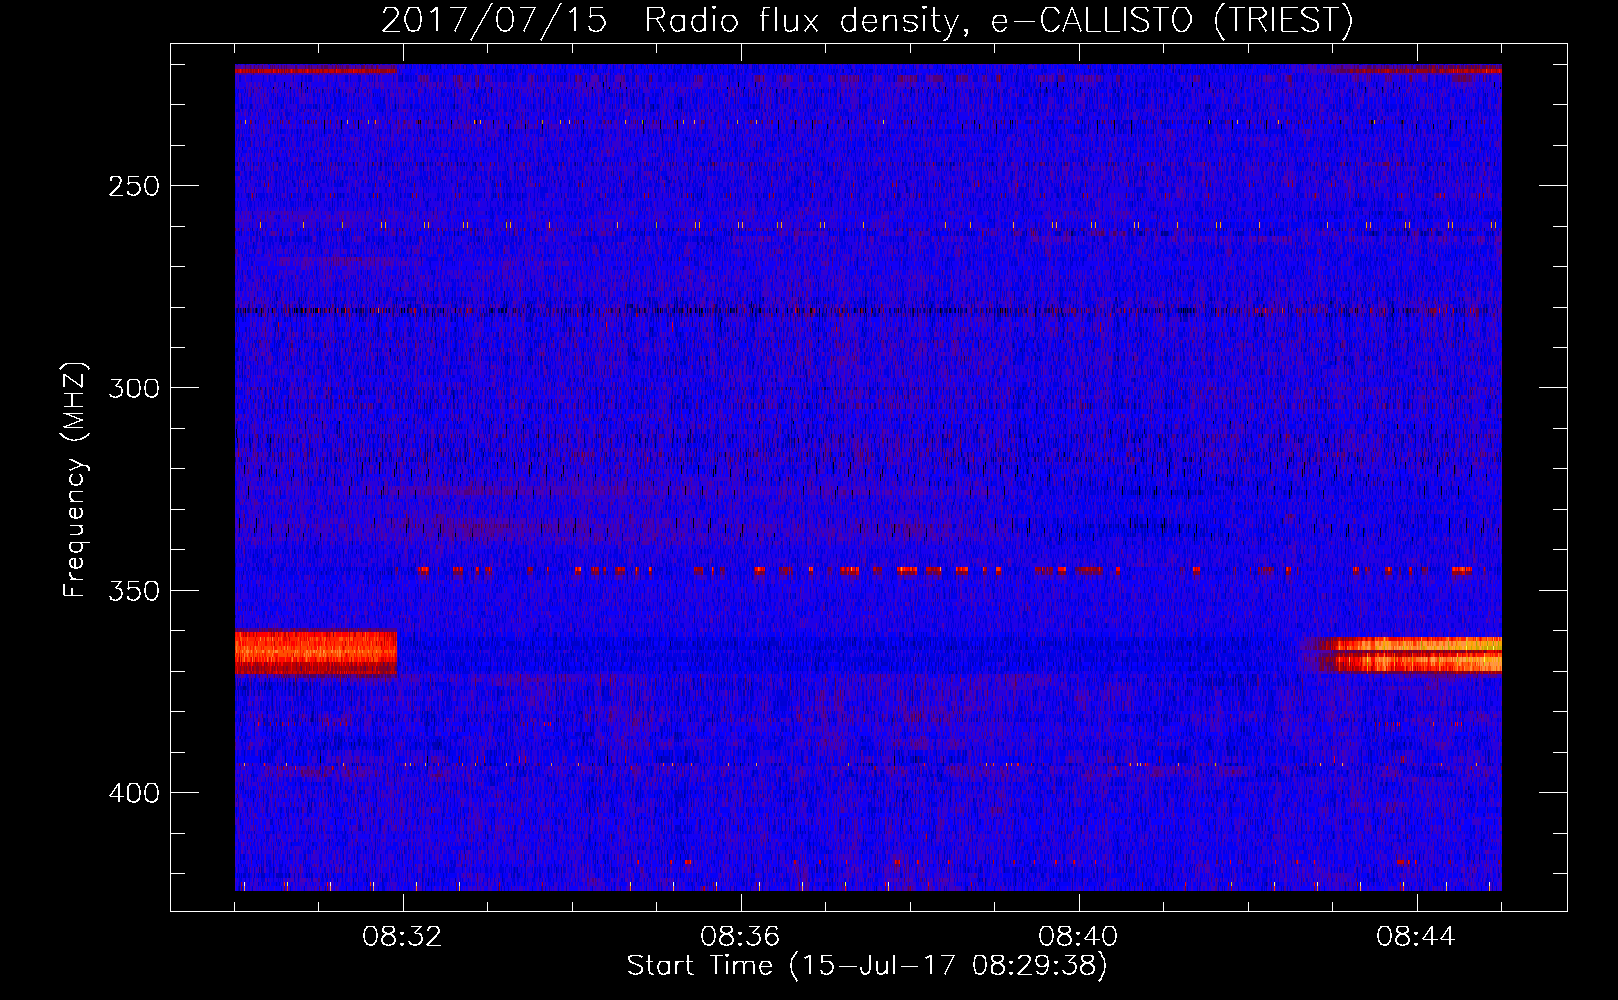Click the bright orange emission band at the left edge of the spectrogram
The height and width of the screenshot is (1000, 1618).
[316, 652]
